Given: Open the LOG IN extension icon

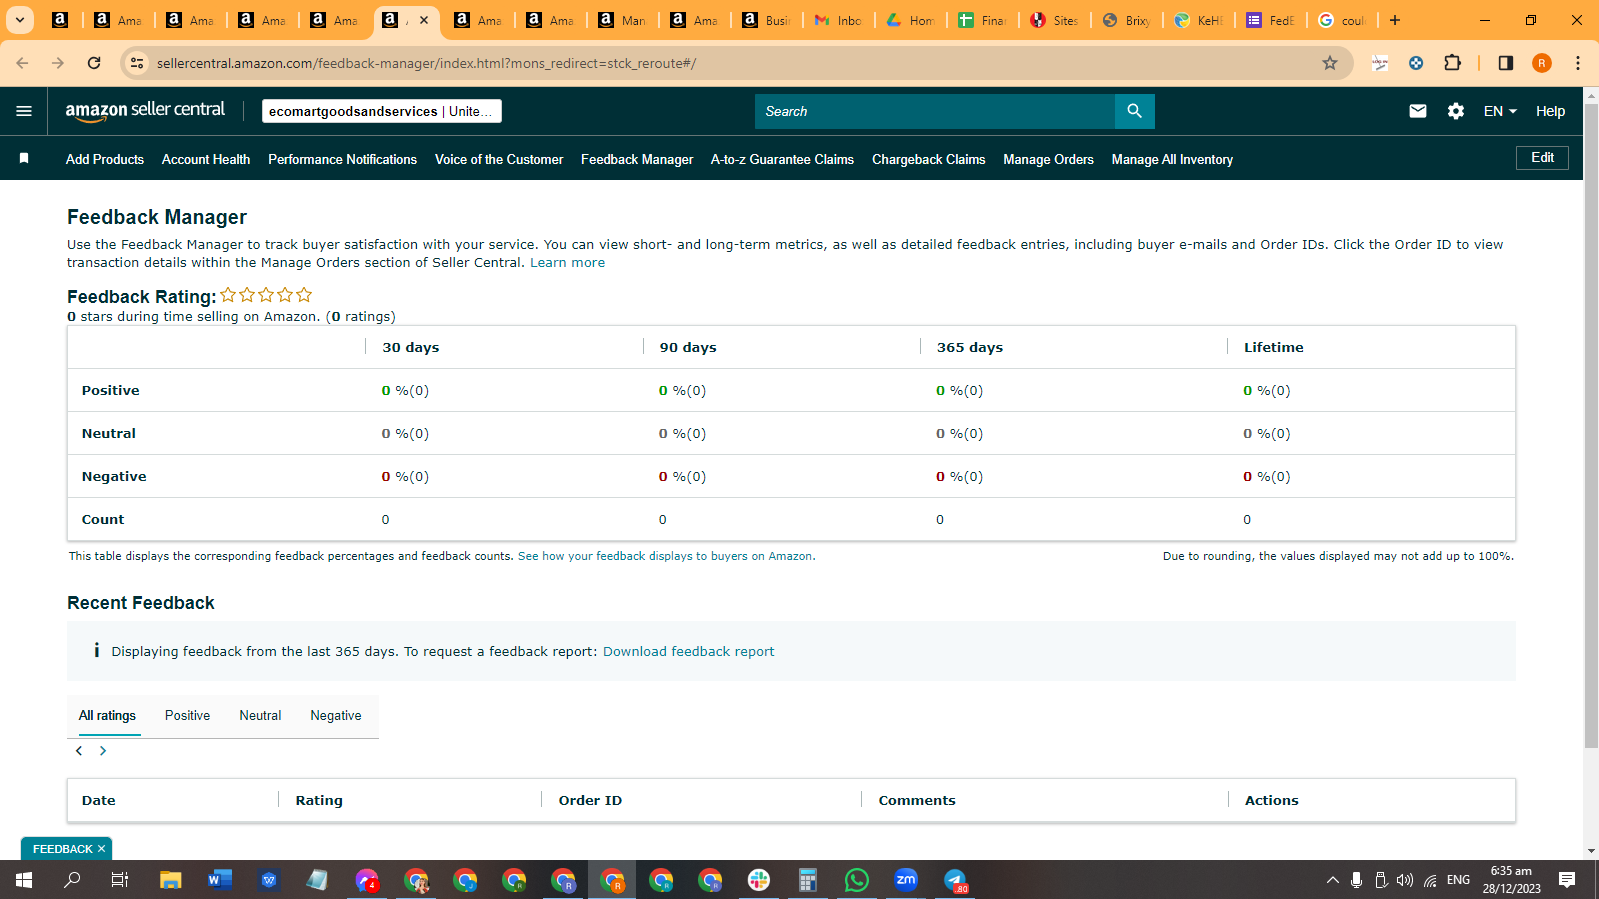Looking at the screenshot, I should 1380,63.
